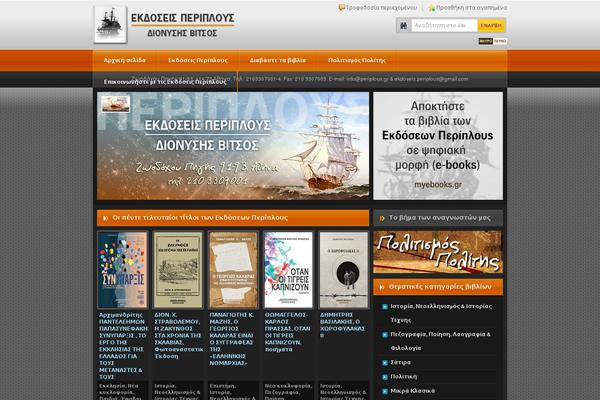600x400 pixels.
Task: Click the Θεματικές κατηγορίες βιβλίων heading
Action: coord(440,287)
